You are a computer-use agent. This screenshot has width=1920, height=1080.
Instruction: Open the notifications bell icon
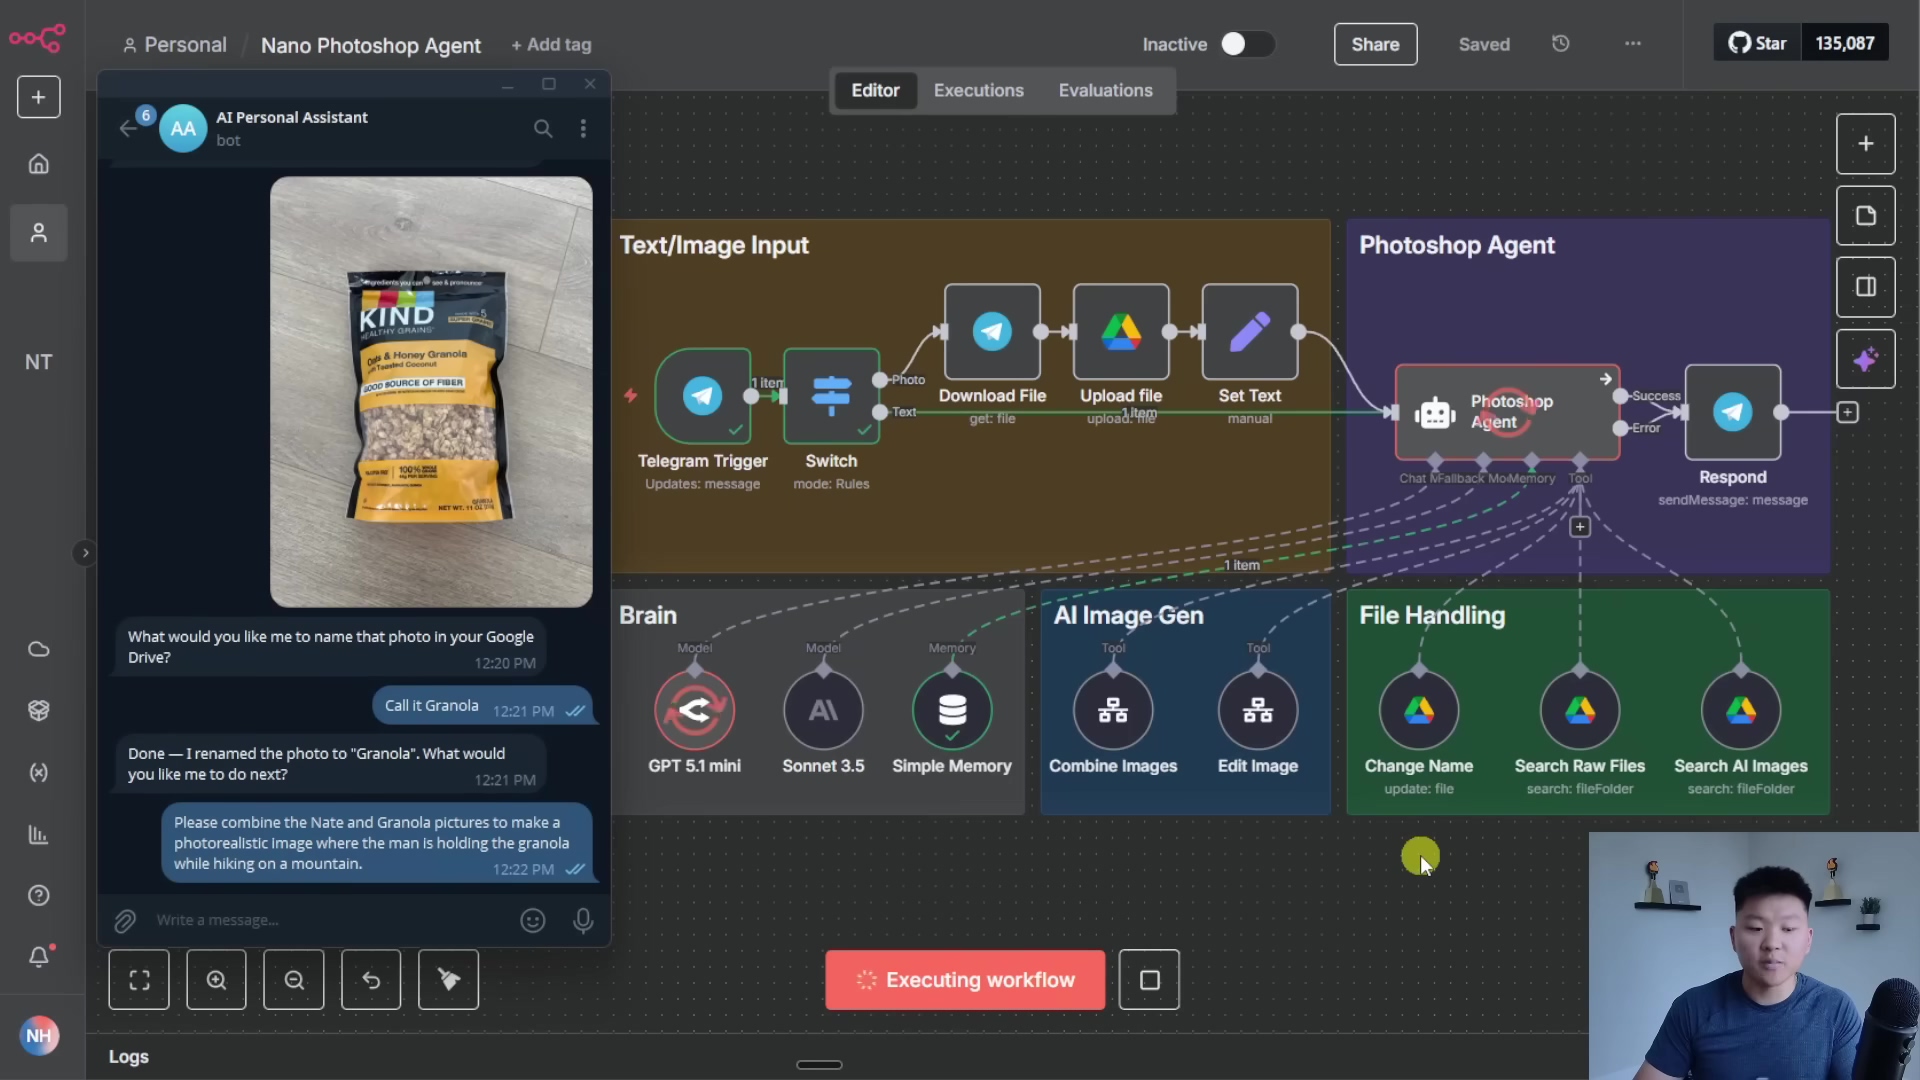pos(38,957)
